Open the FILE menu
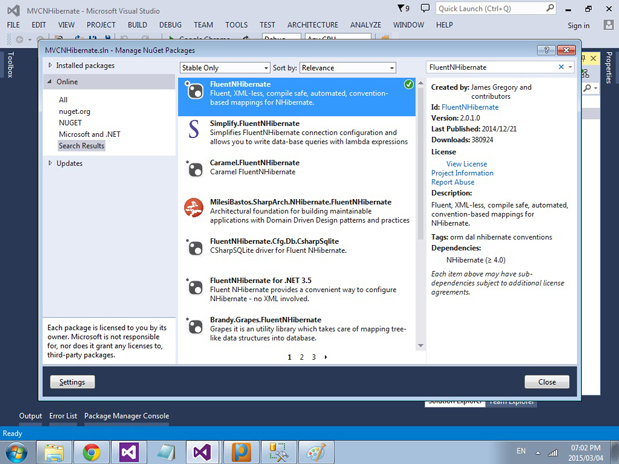 [x=13, y=25]
